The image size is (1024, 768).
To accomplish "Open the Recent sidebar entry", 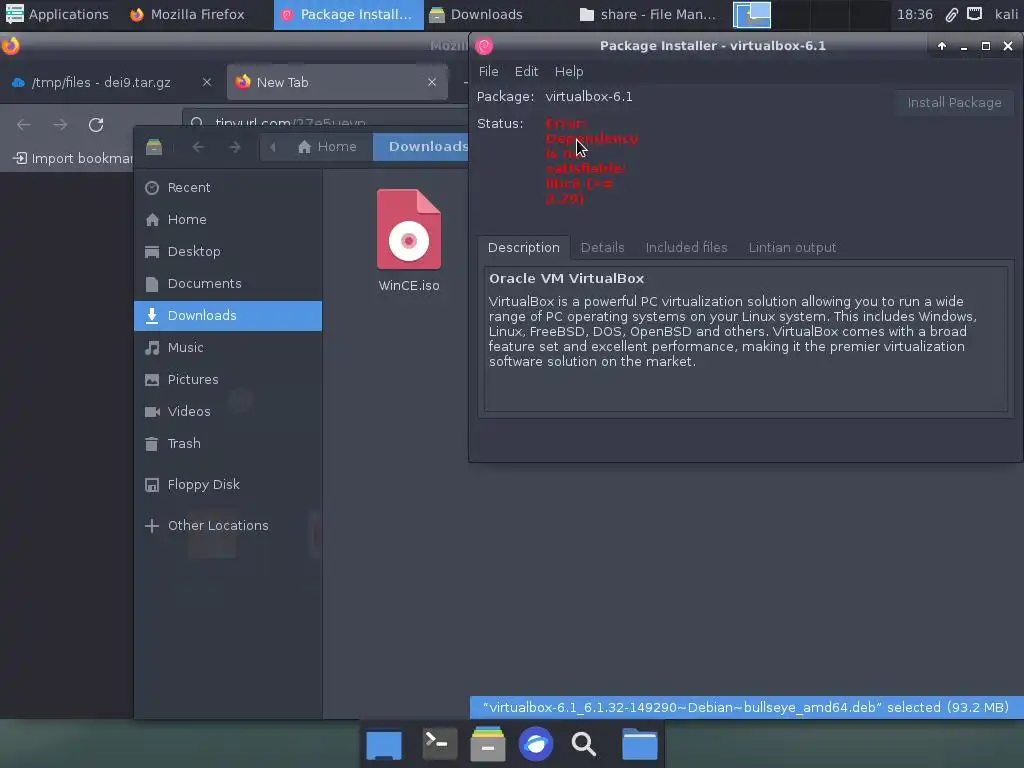I will click(x=227, y=187).
